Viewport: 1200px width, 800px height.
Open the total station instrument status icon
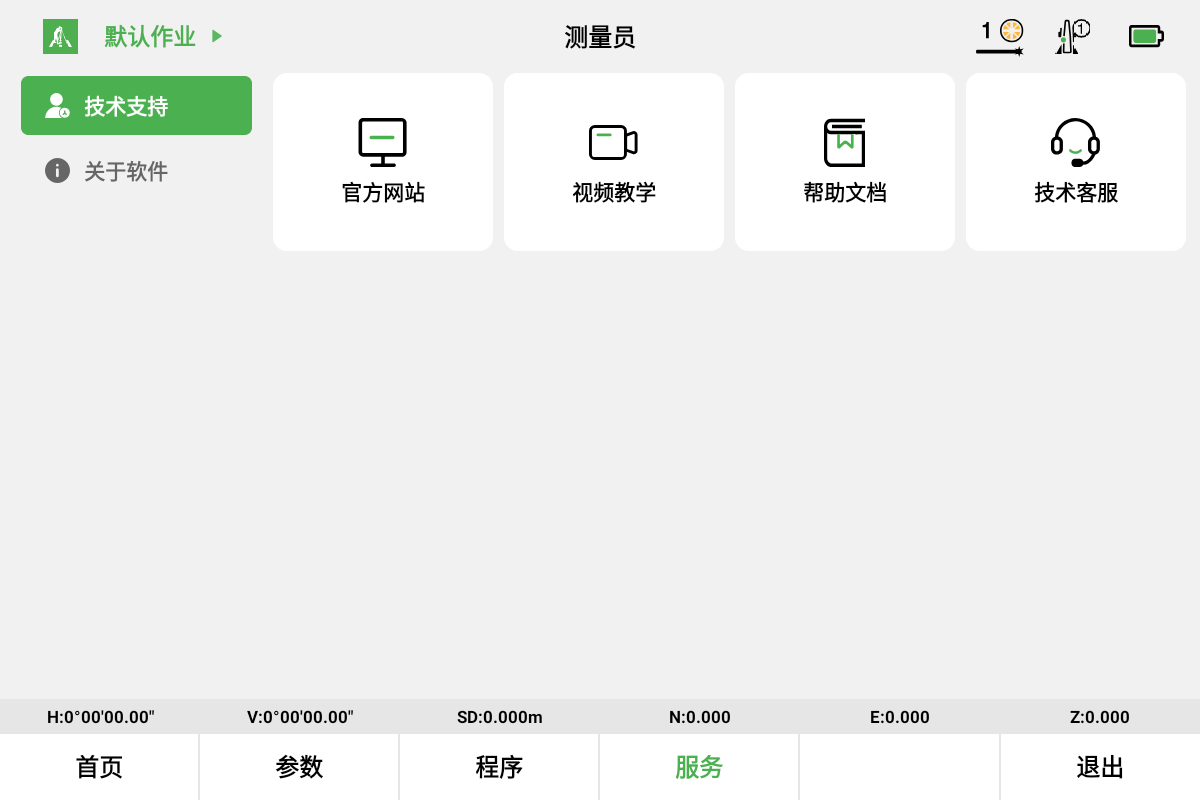(1072, 37)
